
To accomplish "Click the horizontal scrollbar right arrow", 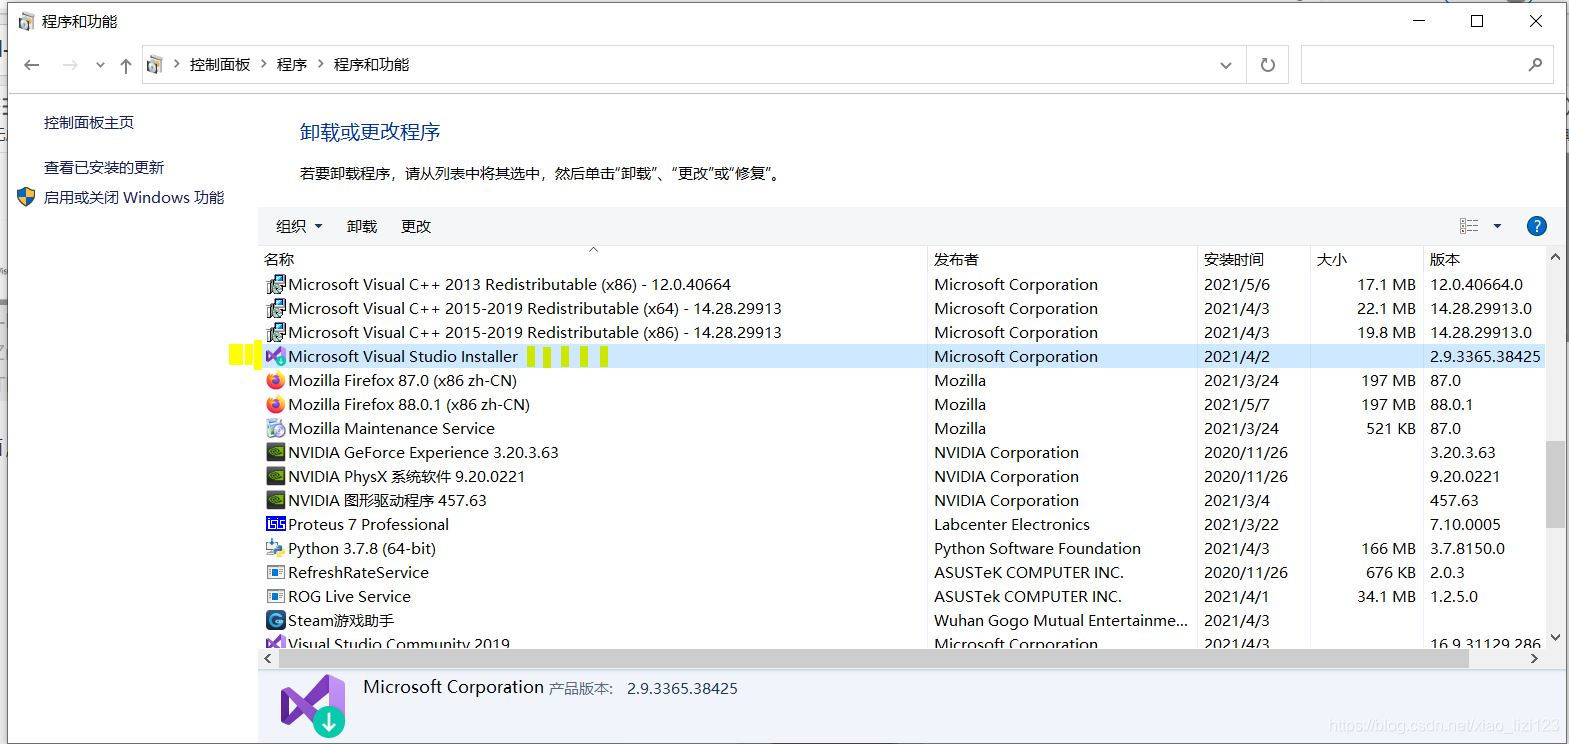I will coord(1535,659).
